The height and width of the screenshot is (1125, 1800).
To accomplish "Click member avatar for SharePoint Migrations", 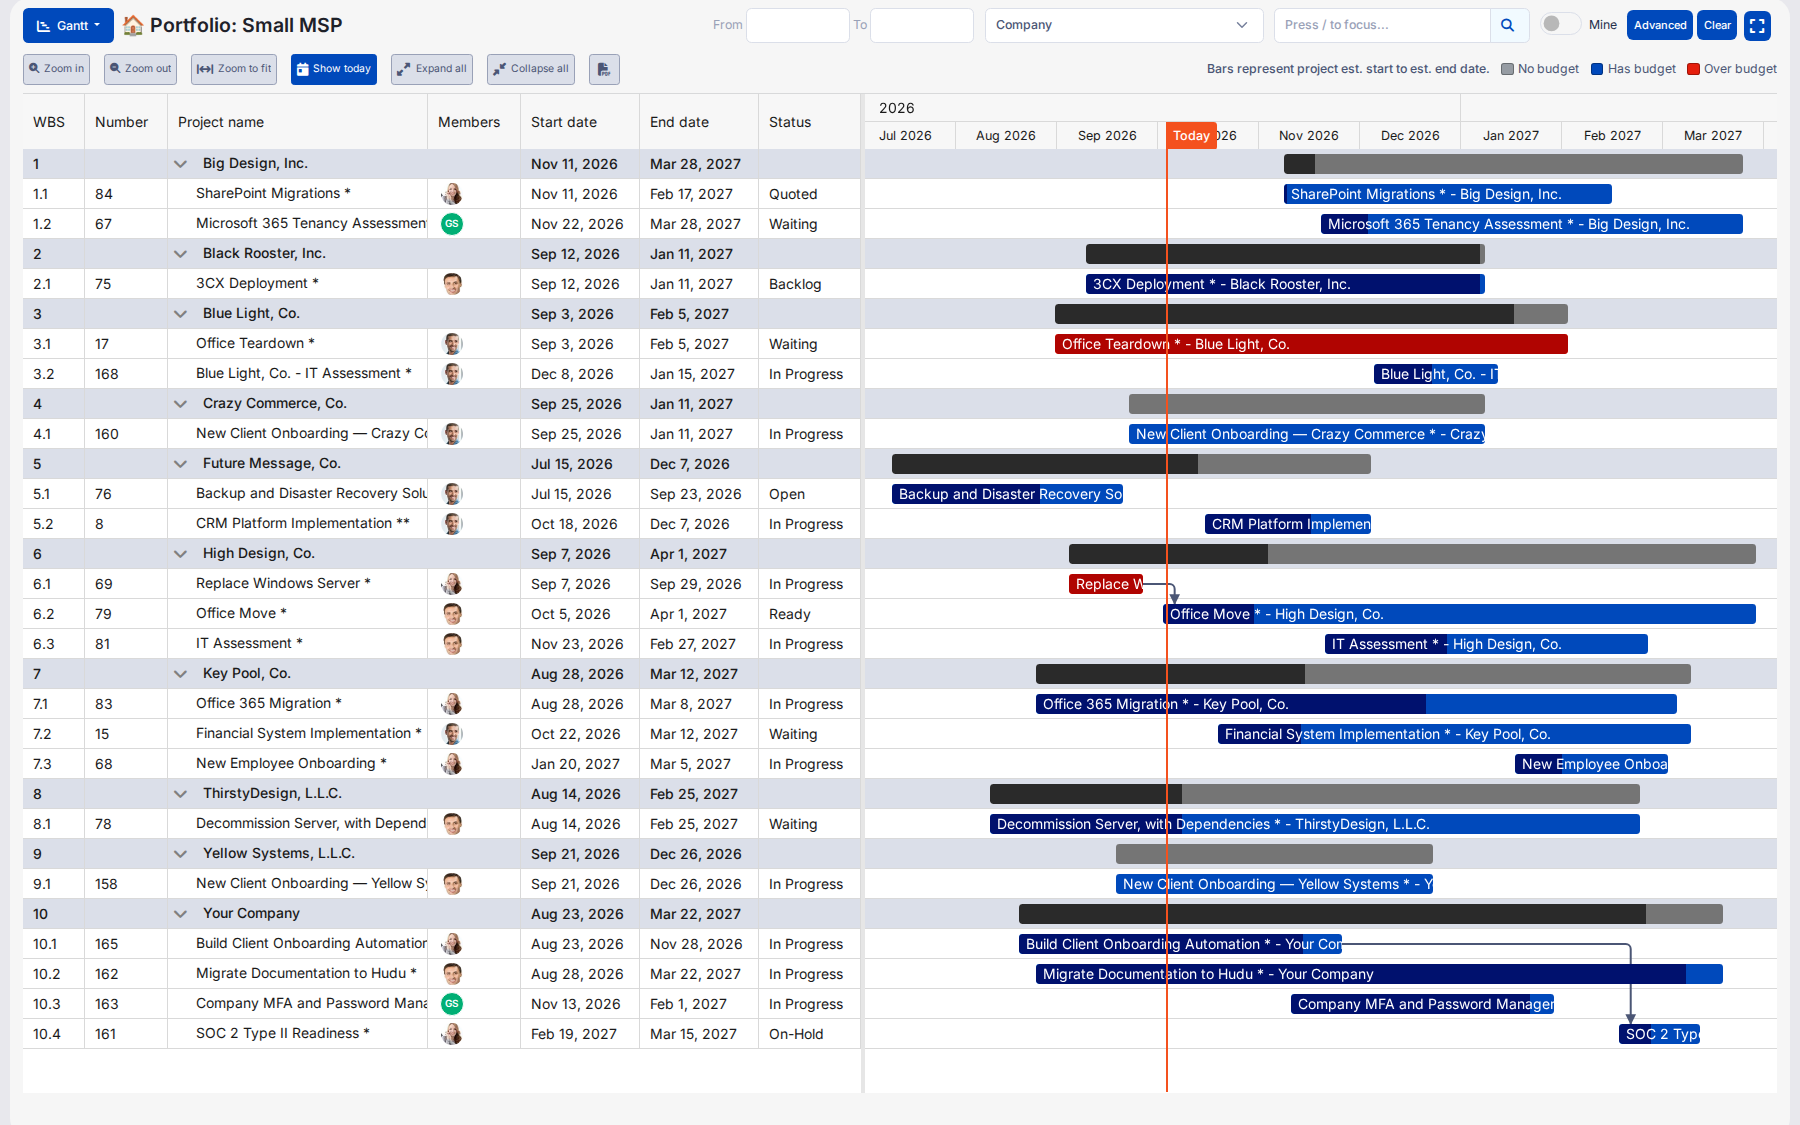I will click(x=452, y=194).
